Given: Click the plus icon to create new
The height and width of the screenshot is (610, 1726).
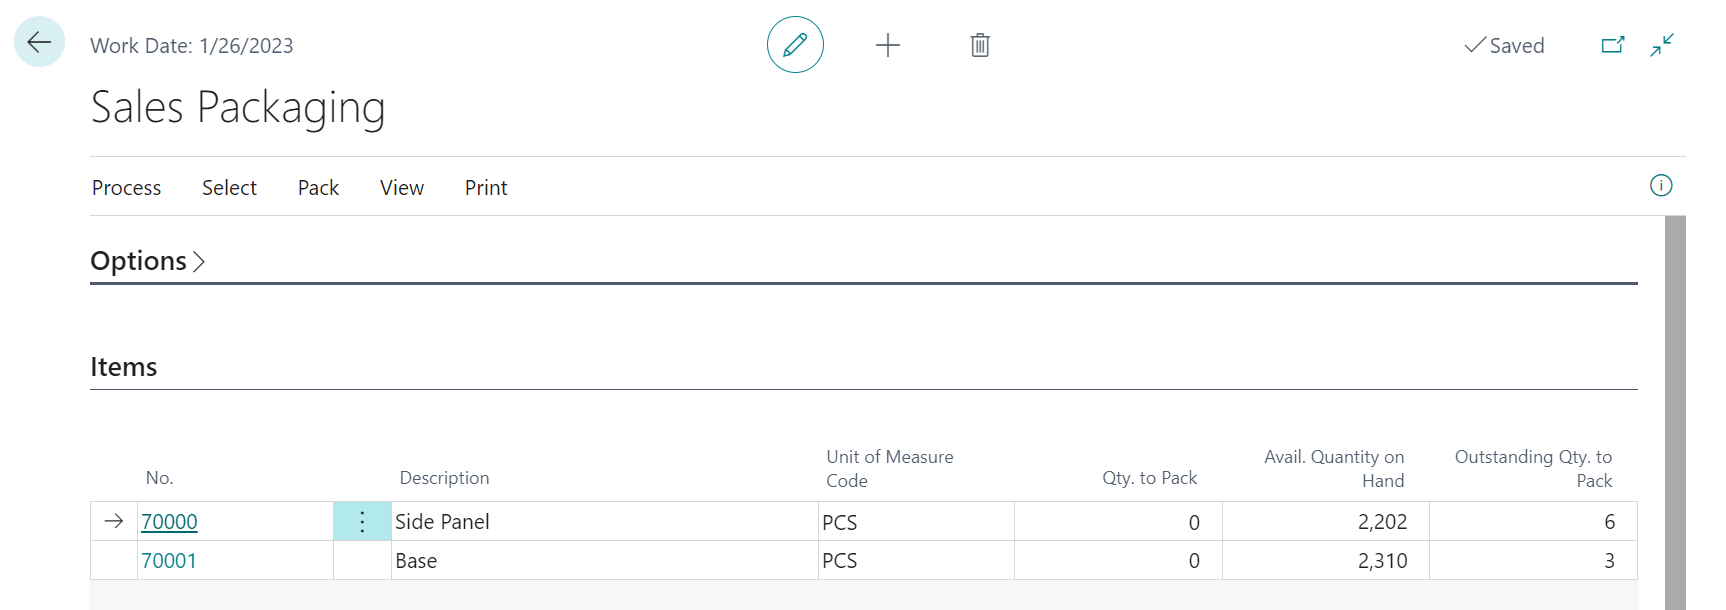Looking at the screenshot, I should point(887,45).
